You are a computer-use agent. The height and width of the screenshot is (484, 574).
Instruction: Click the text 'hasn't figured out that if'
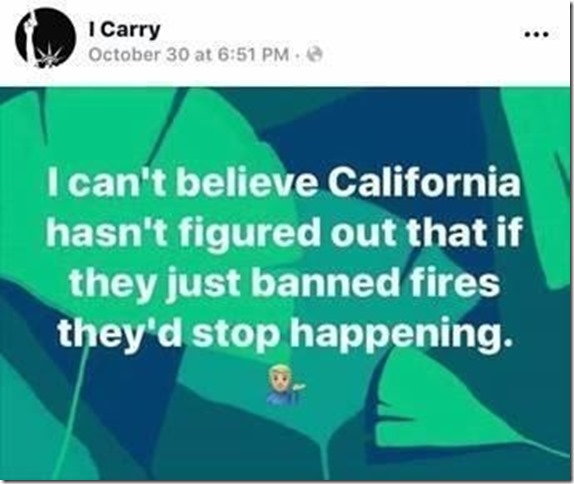284,233
